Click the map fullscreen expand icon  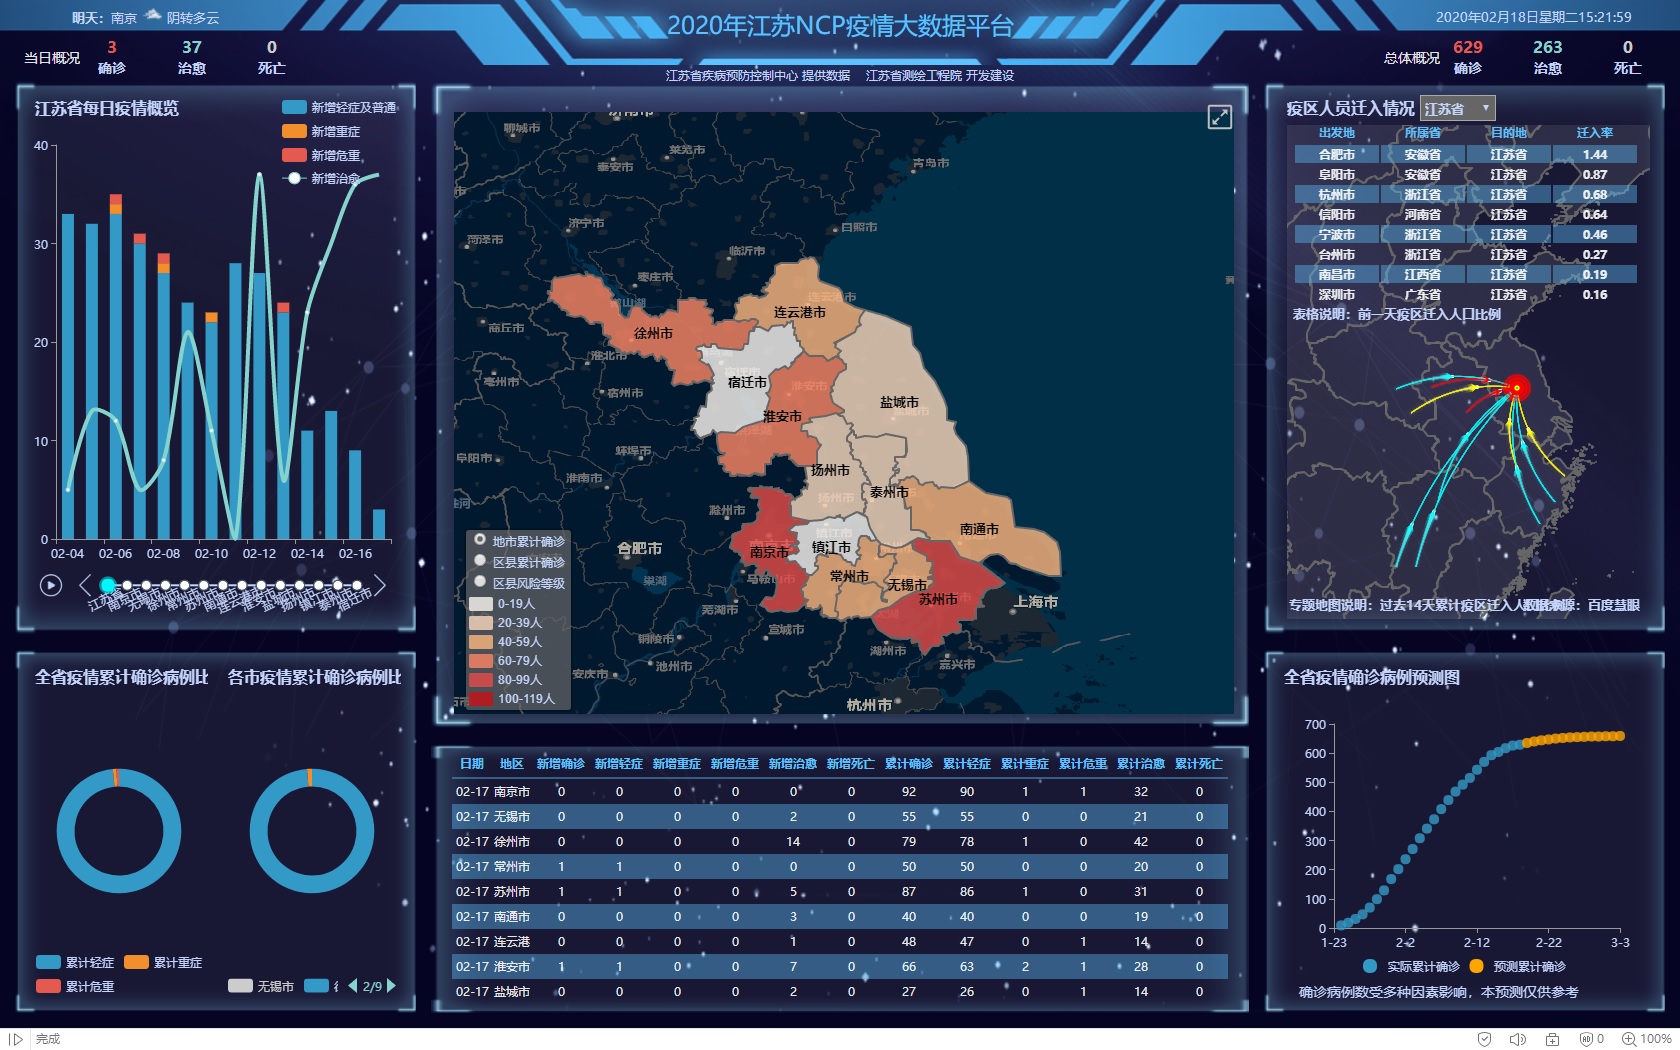[x=1219, y=117]
